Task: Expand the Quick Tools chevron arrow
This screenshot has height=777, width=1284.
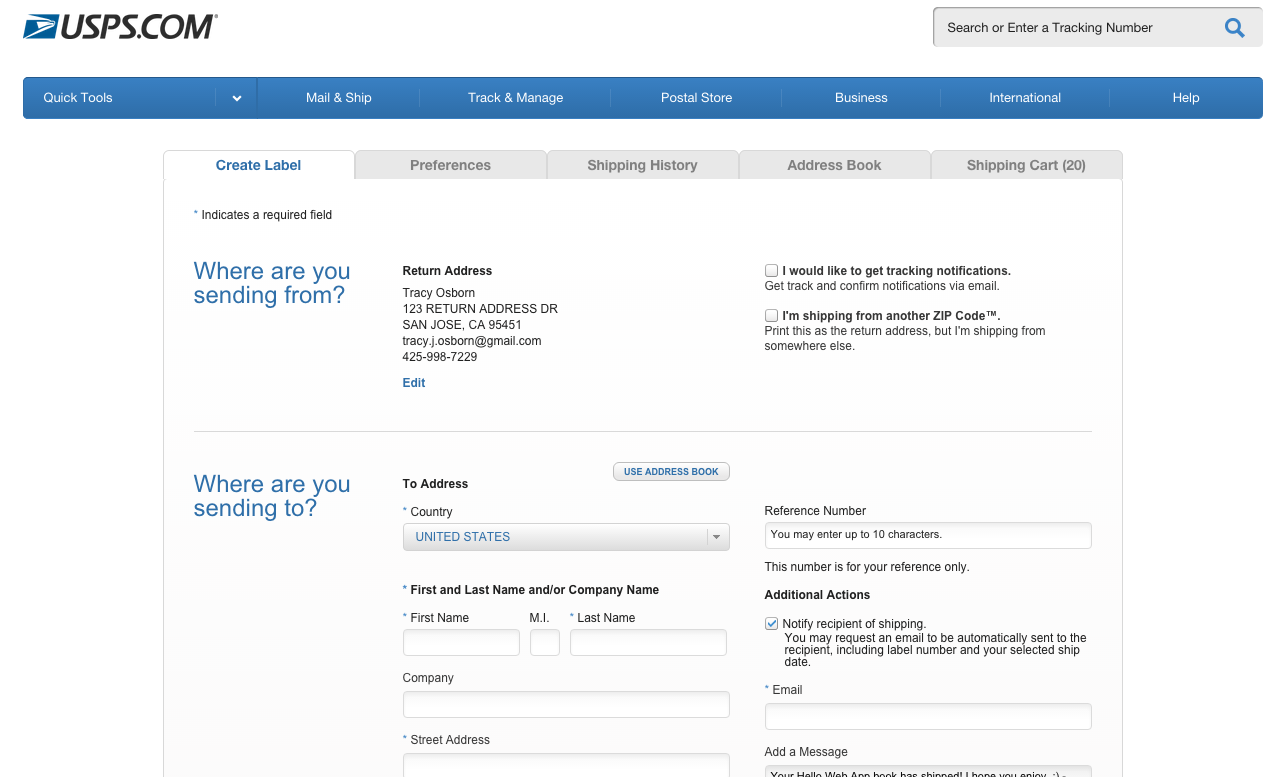Action: coord(237,98)
